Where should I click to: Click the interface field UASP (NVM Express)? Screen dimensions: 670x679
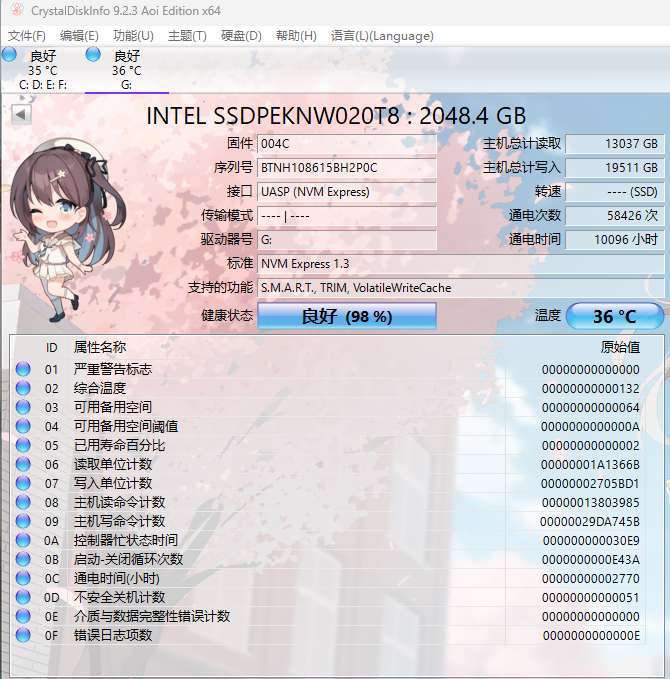click(x=346, y=191)
